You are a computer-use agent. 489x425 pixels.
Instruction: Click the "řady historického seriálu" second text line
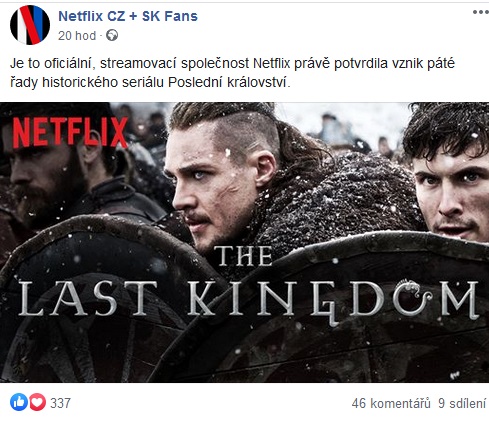click(150, 83)
